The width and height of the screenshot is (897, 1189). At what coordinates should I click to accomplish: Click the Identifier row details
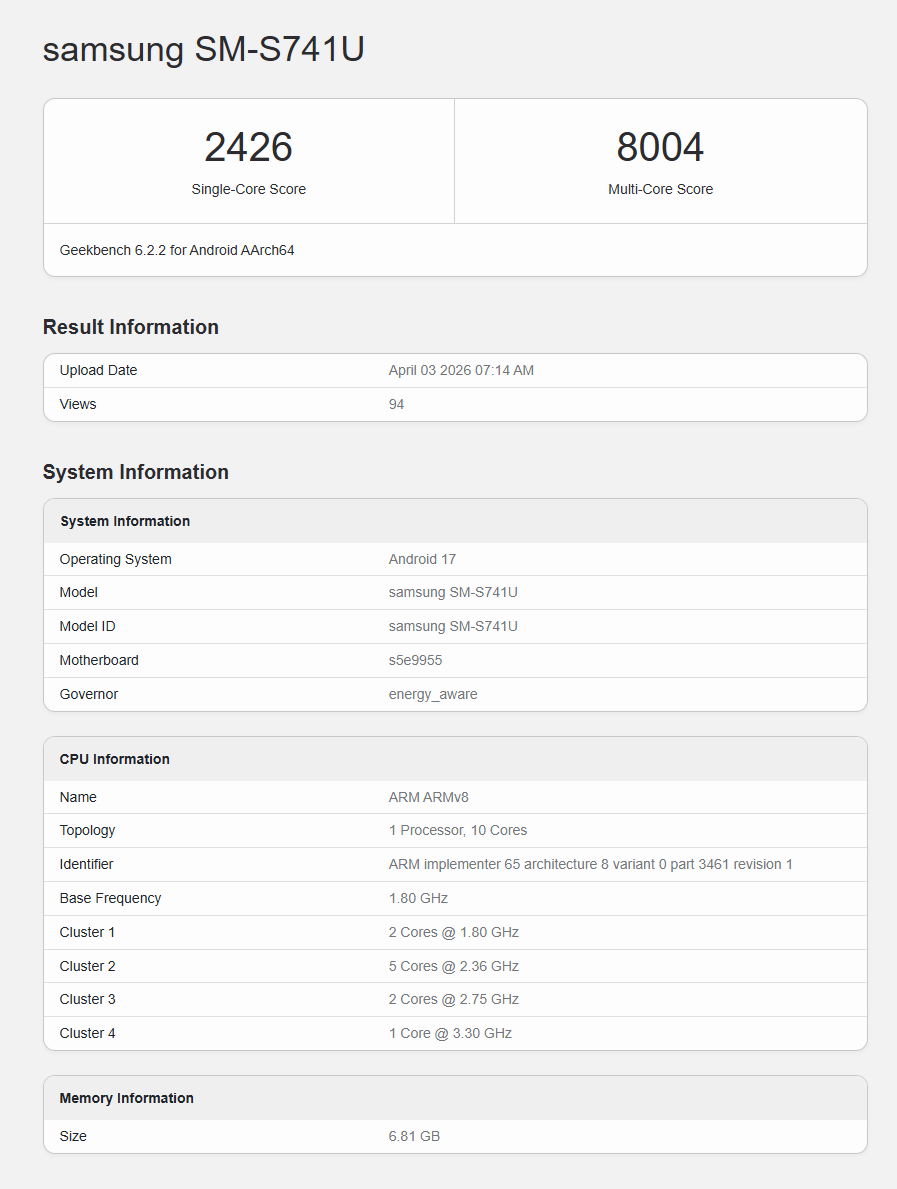point(590,864)
